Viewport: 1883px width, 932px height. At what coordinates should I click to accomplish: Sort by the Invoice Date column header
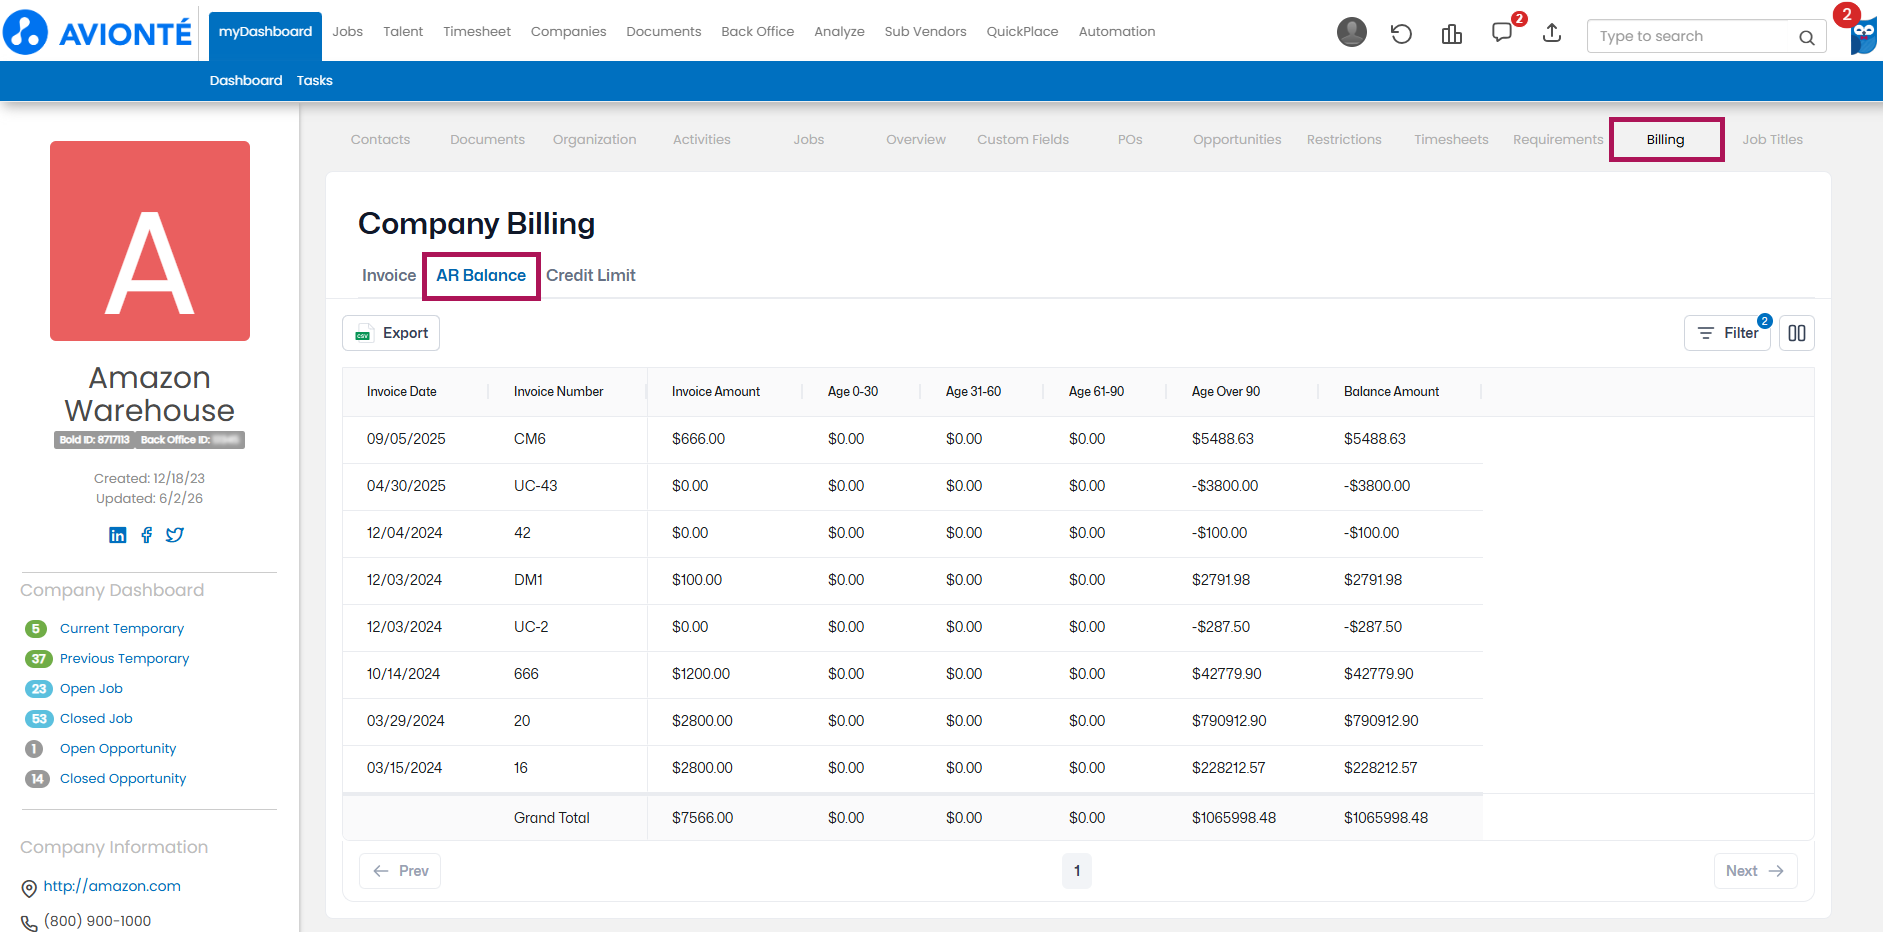[402, 392]
